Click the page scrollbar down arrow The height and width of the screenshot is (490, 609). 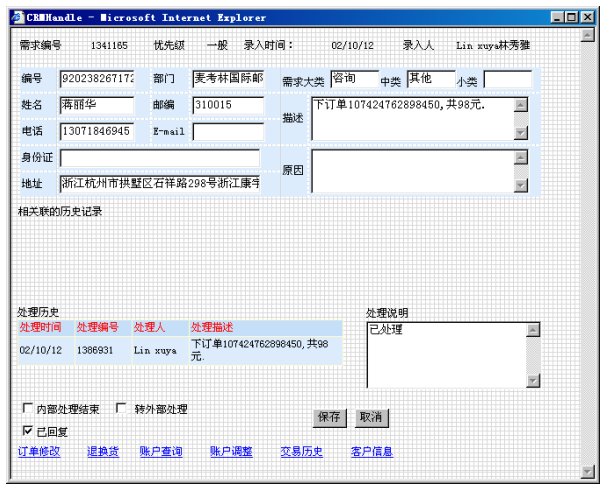click(587, 471)
